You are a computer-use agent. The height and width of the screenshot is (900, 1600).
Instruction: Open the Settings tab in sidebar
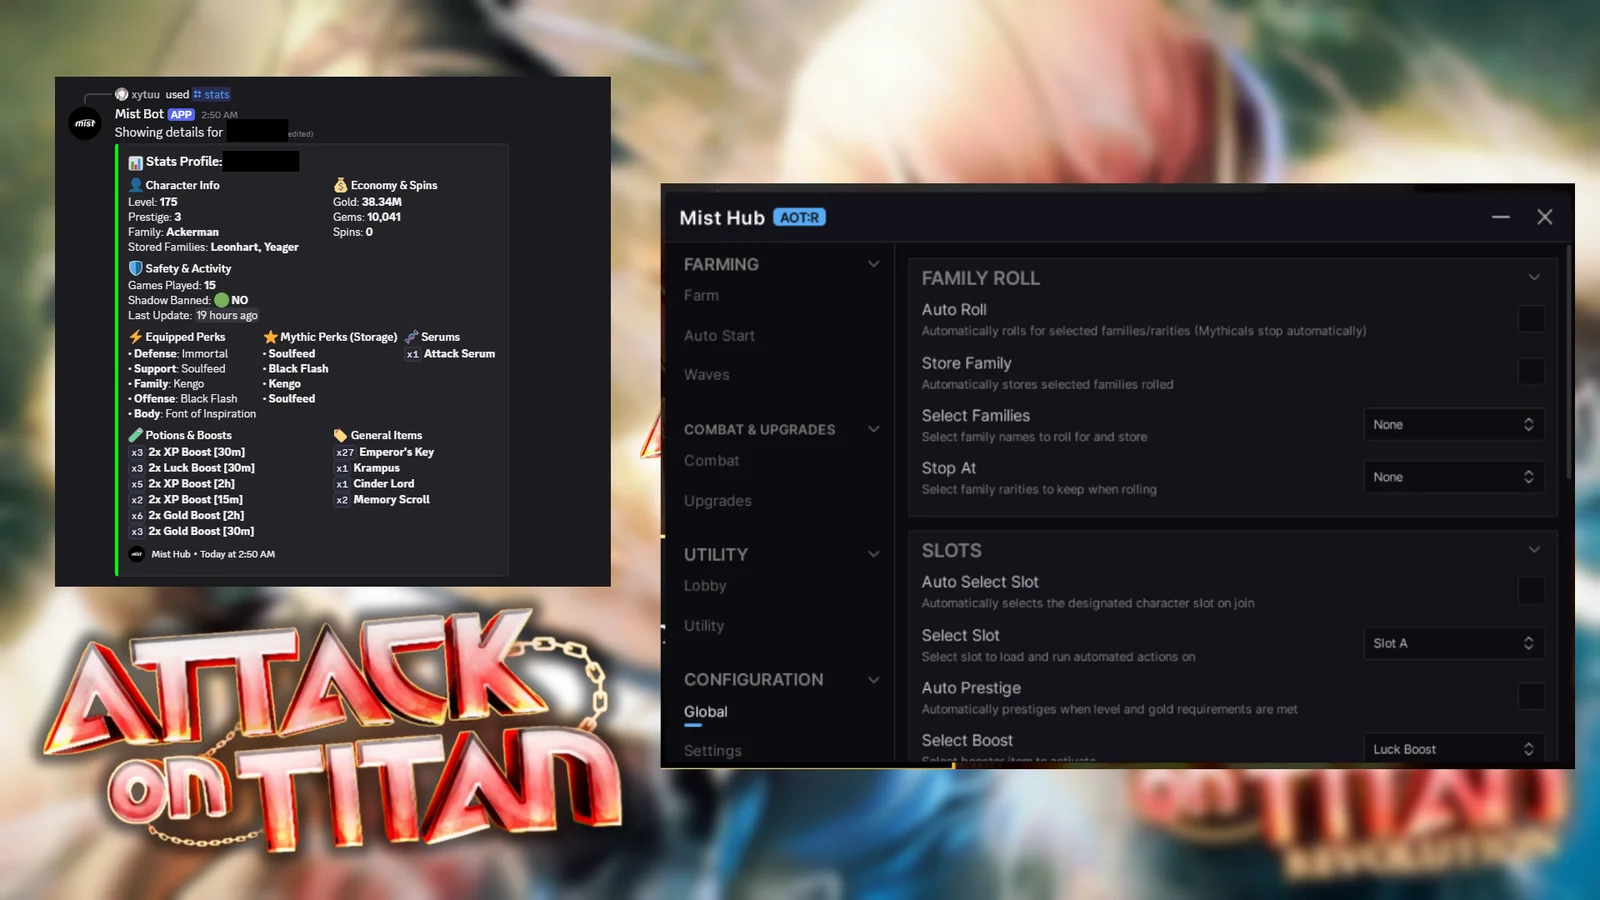(713, 751)
